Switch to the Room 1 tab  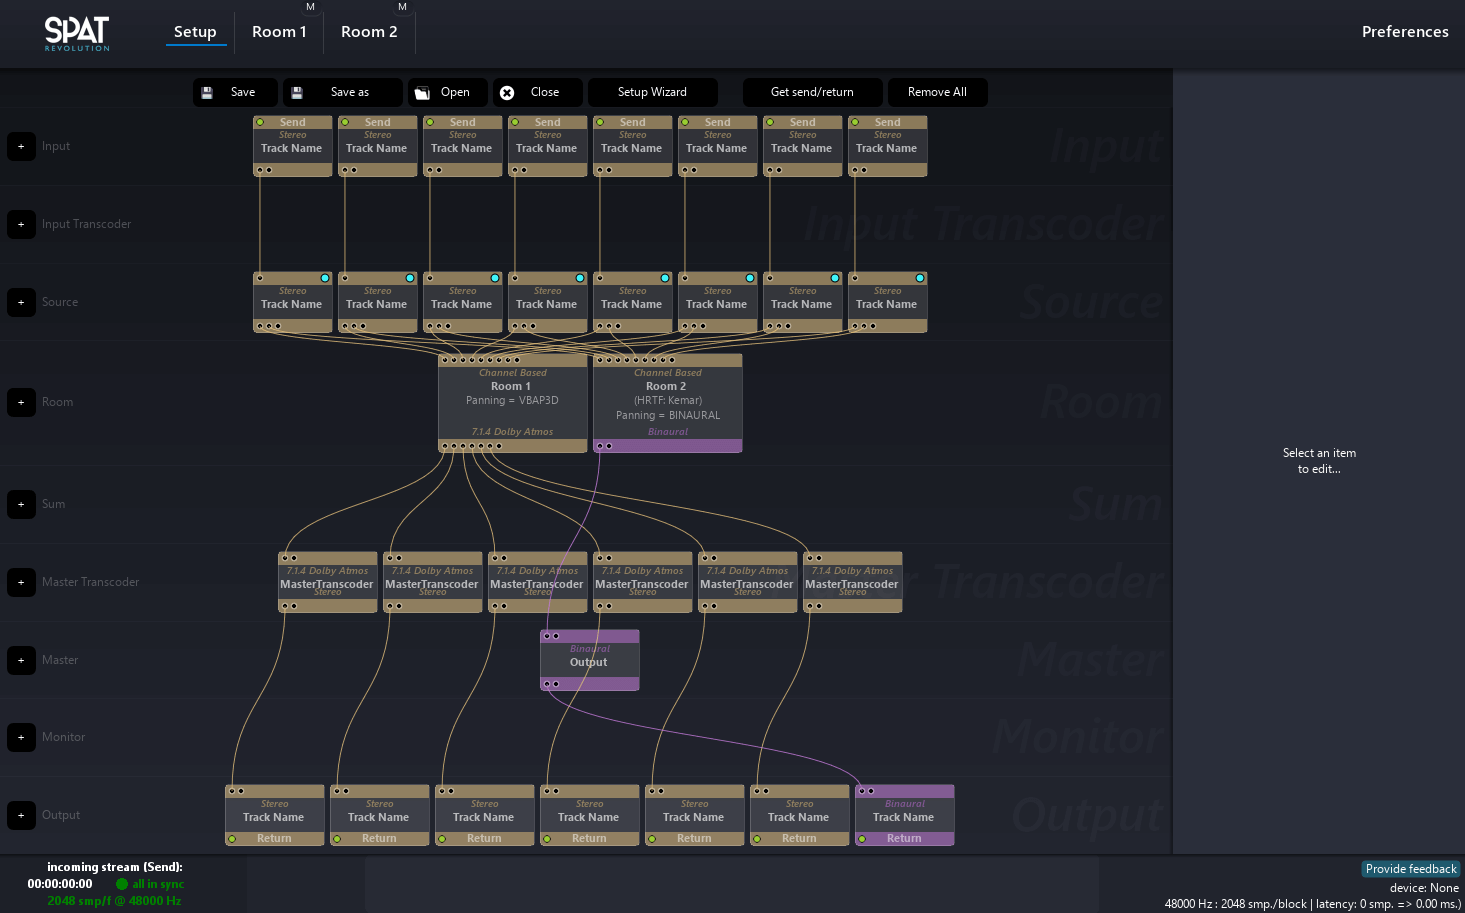[279, 32]
